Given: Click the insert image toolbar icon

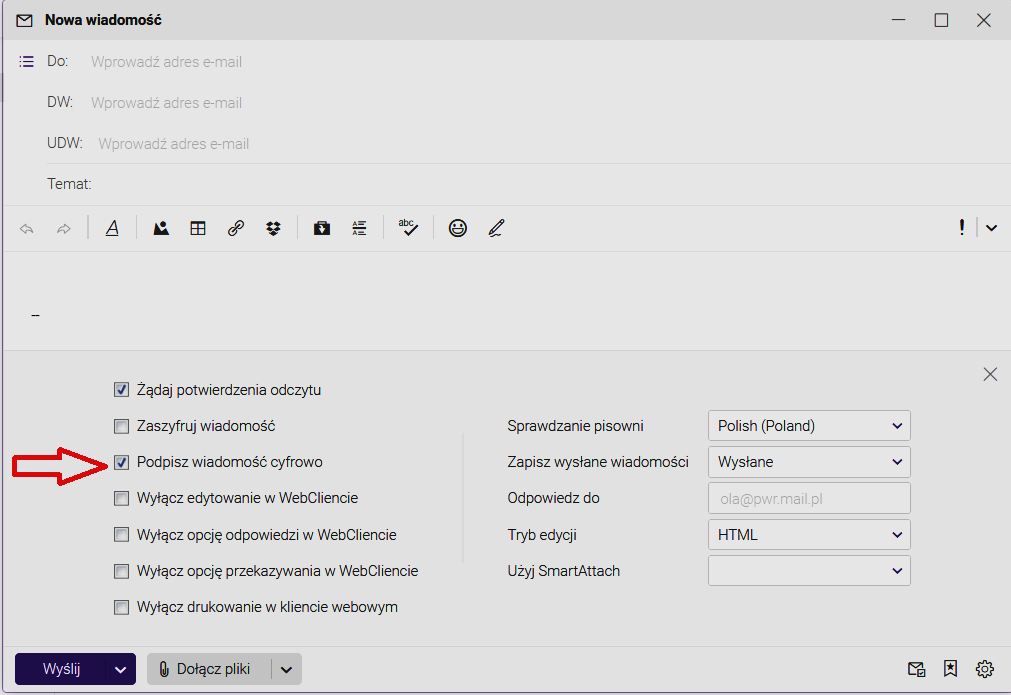Looking at the screenshot, I should (x=160, y=228).
